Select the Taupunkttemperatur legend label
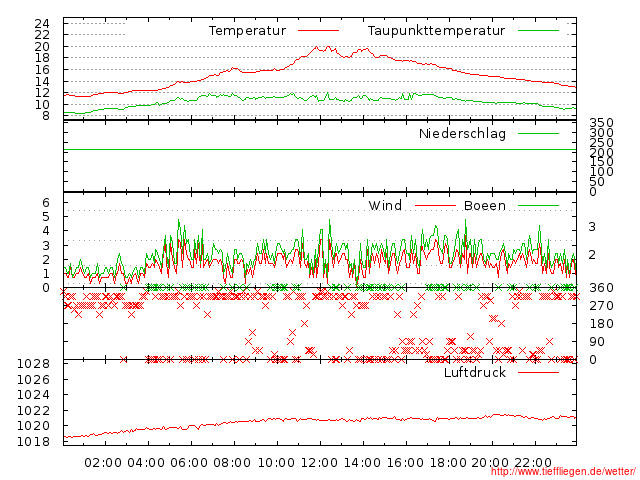Image resolution: width=640 pixels, height=480 pixels. pyautogui.click(x=436, y=31)
